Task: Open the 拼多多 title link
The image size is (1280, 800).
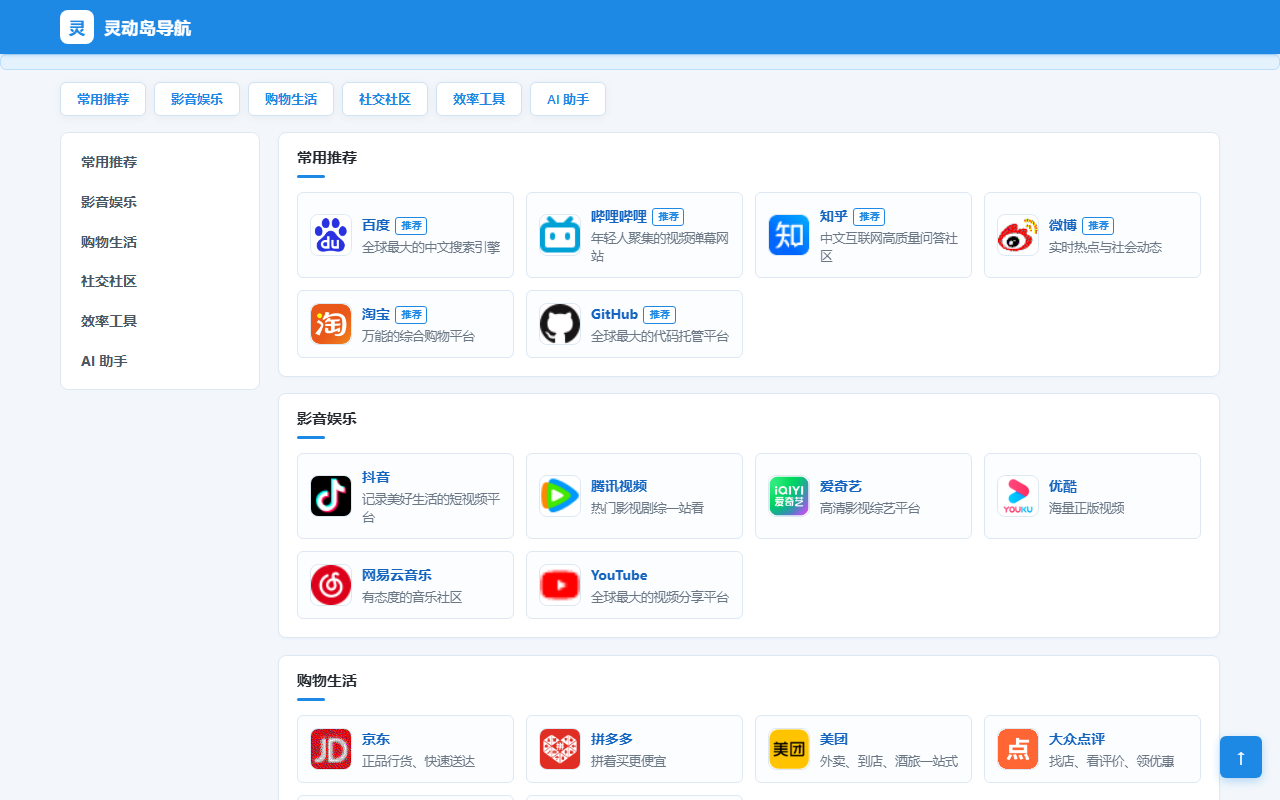Action: (612, 739)
